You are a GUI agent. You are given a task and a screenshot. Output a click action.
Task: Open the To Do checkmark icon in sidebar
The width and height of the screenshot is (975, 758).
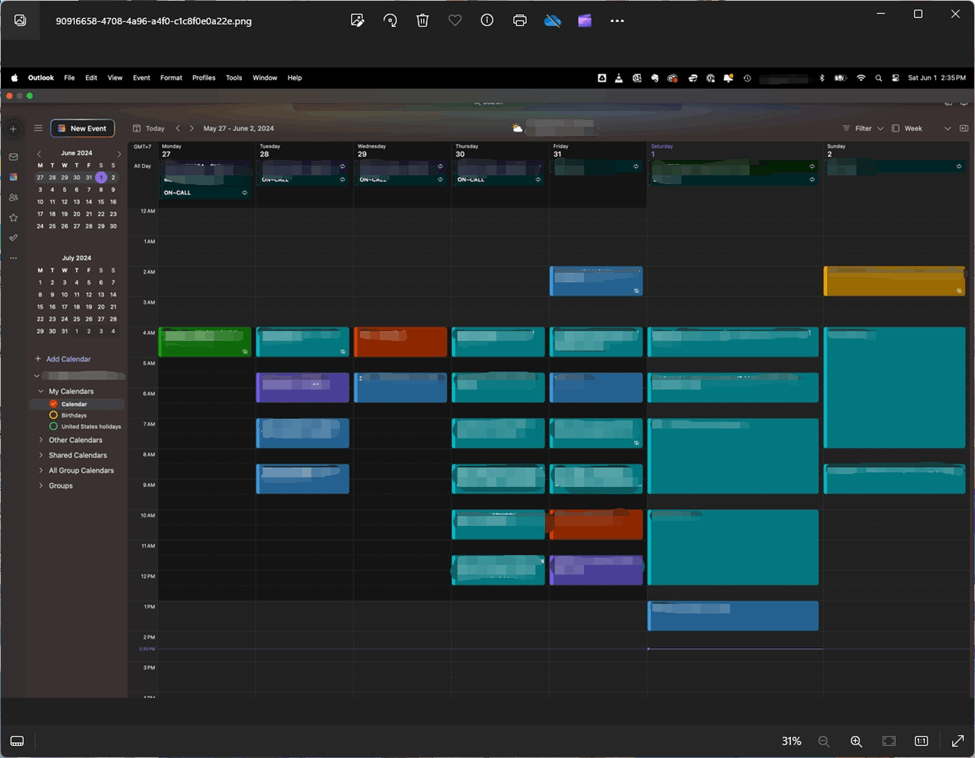click(x=13, y=238)
